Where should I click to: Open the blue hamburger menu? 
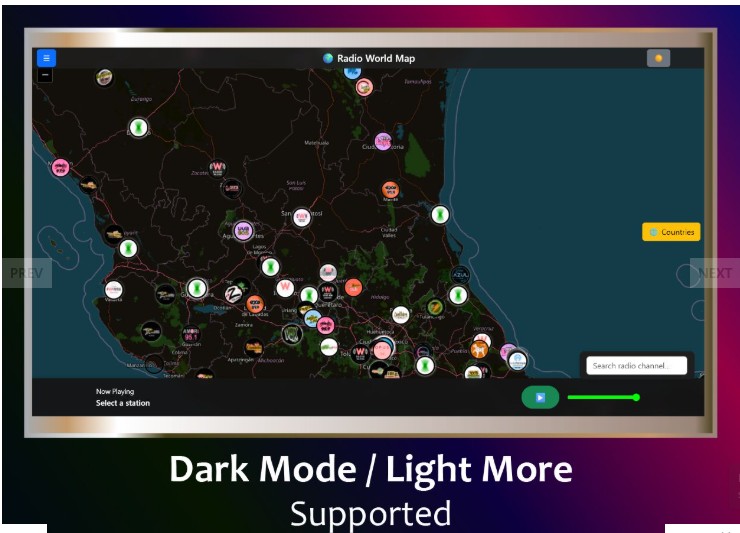pos(46,58)
